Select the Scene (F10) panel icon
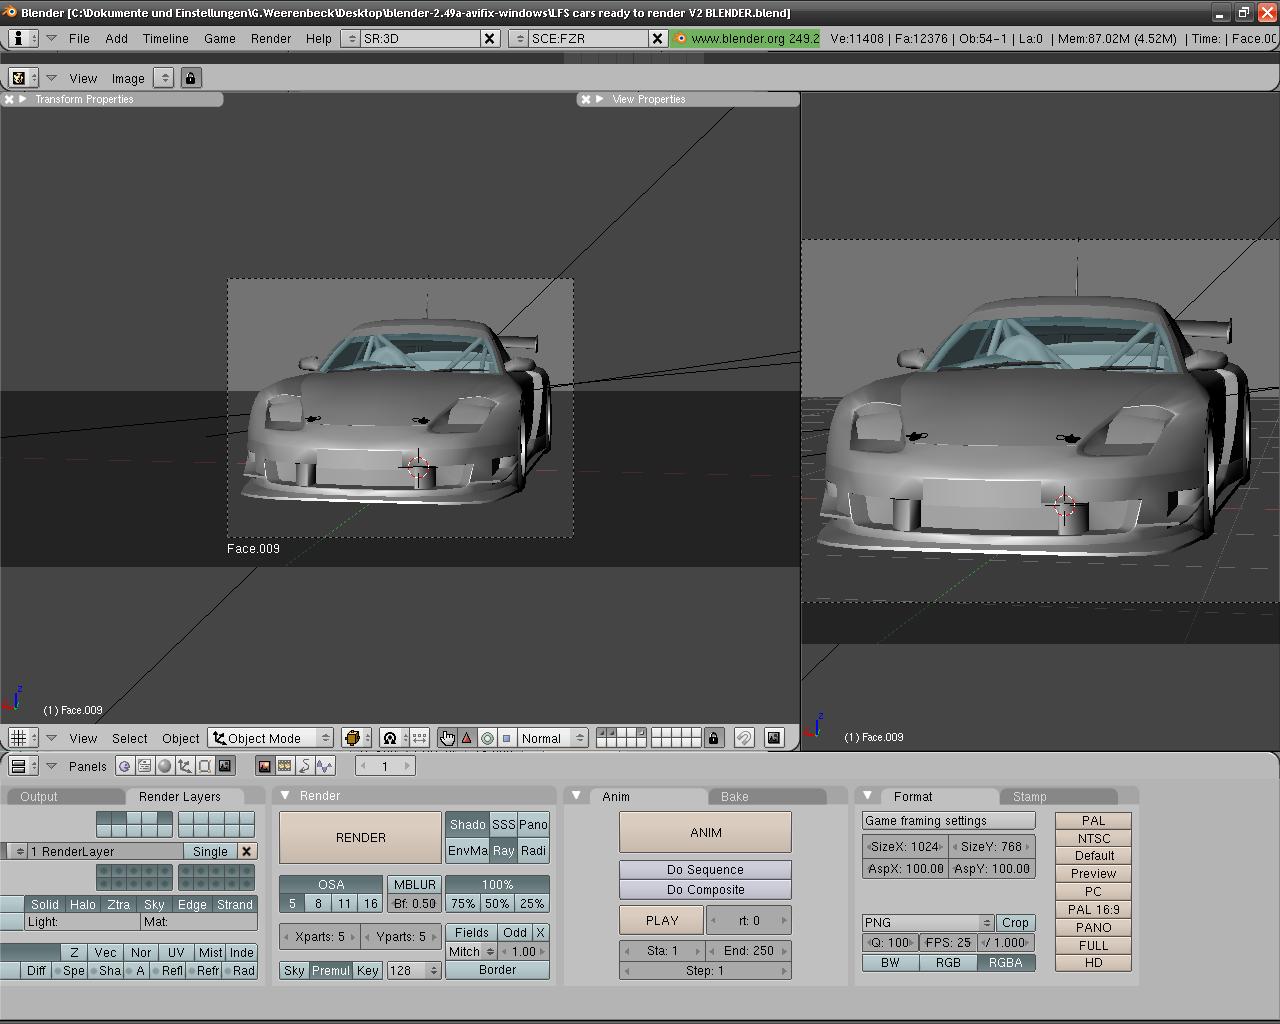This screenshot has width=1280, height=1024. point(225,766)
